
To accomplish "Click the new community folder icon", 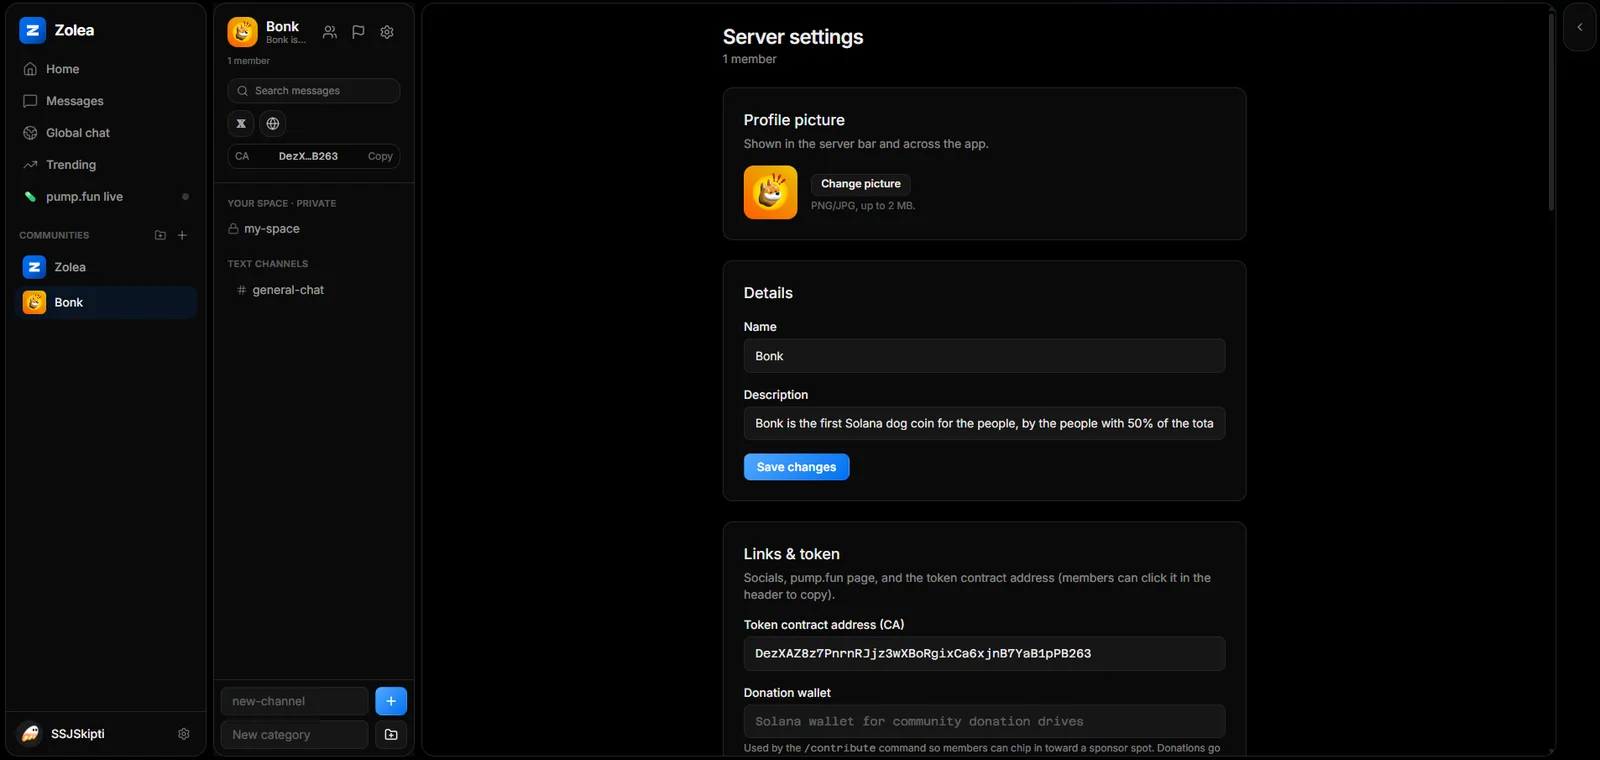I will [x=160, y=235].
